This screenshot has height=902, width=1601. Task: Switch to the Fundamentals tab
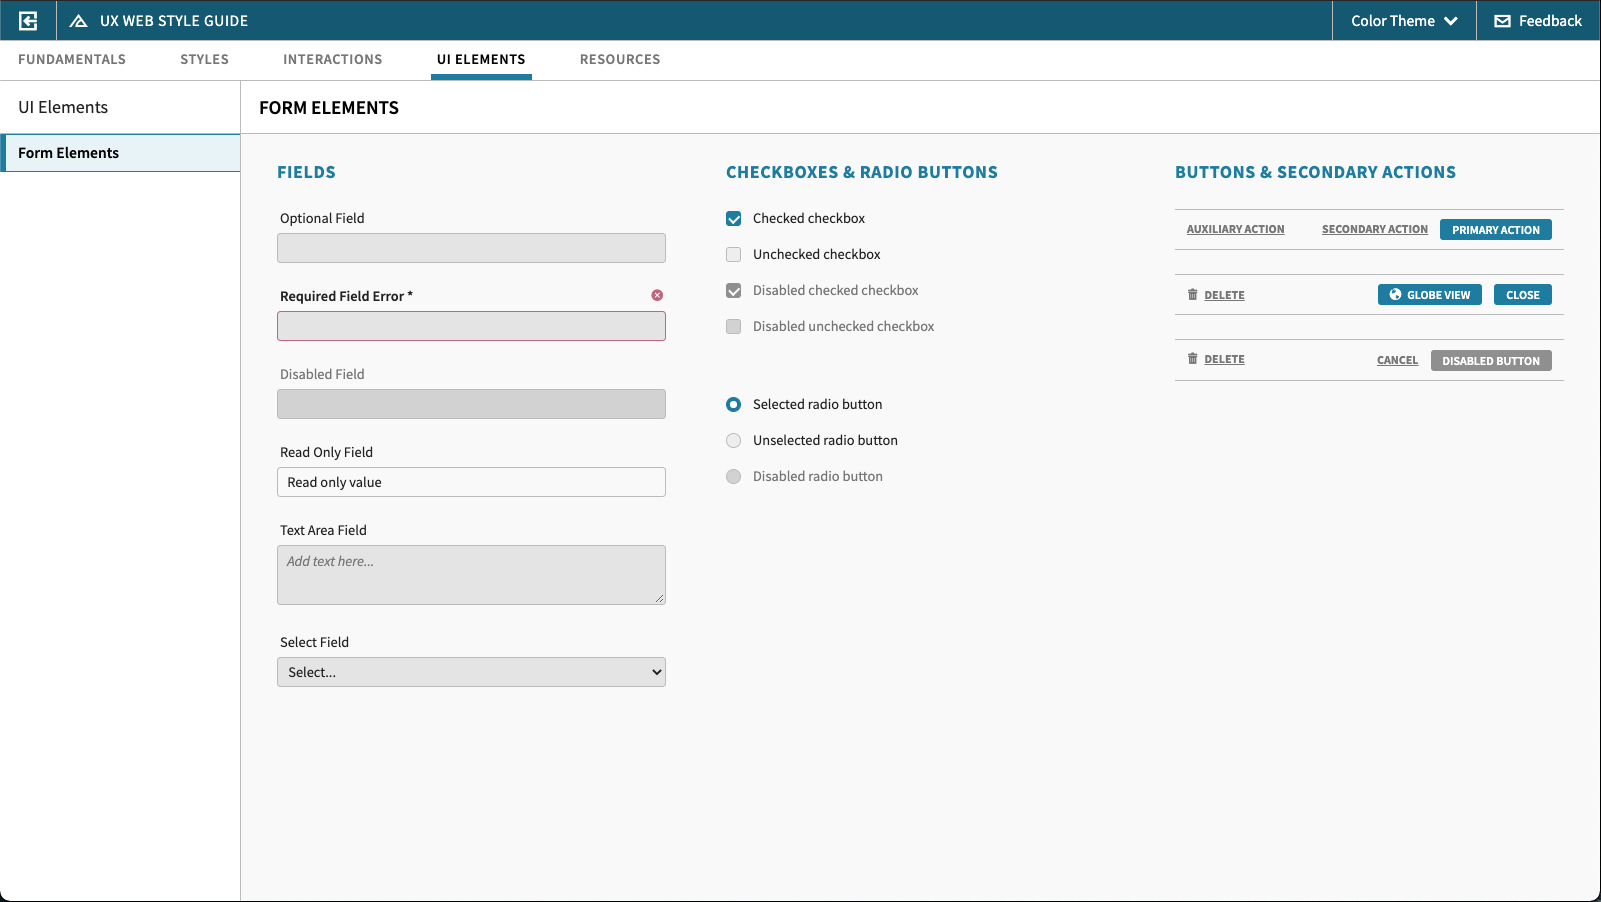[x=72, y=60]
